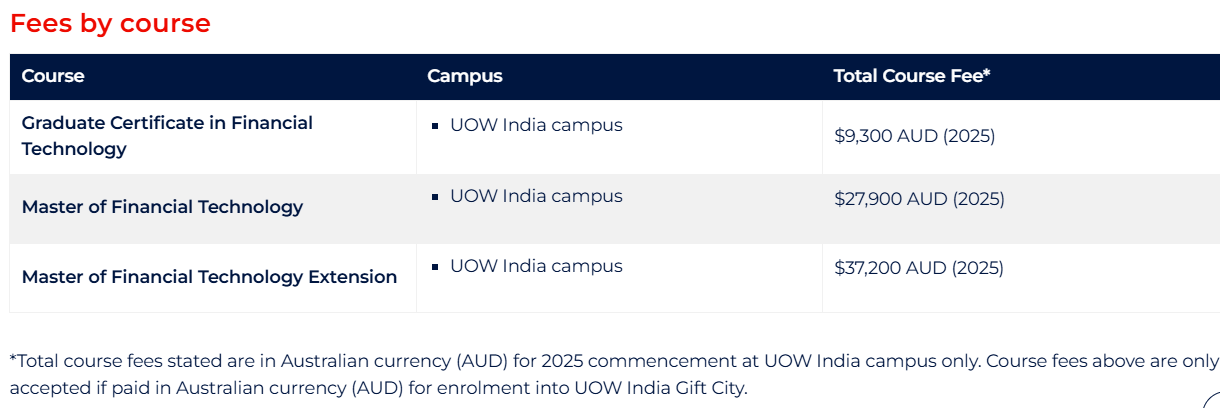Click the $27,900 AUD (2025) fee
The height and width of the screenshot is (408, 1220).
coord(919,199)
